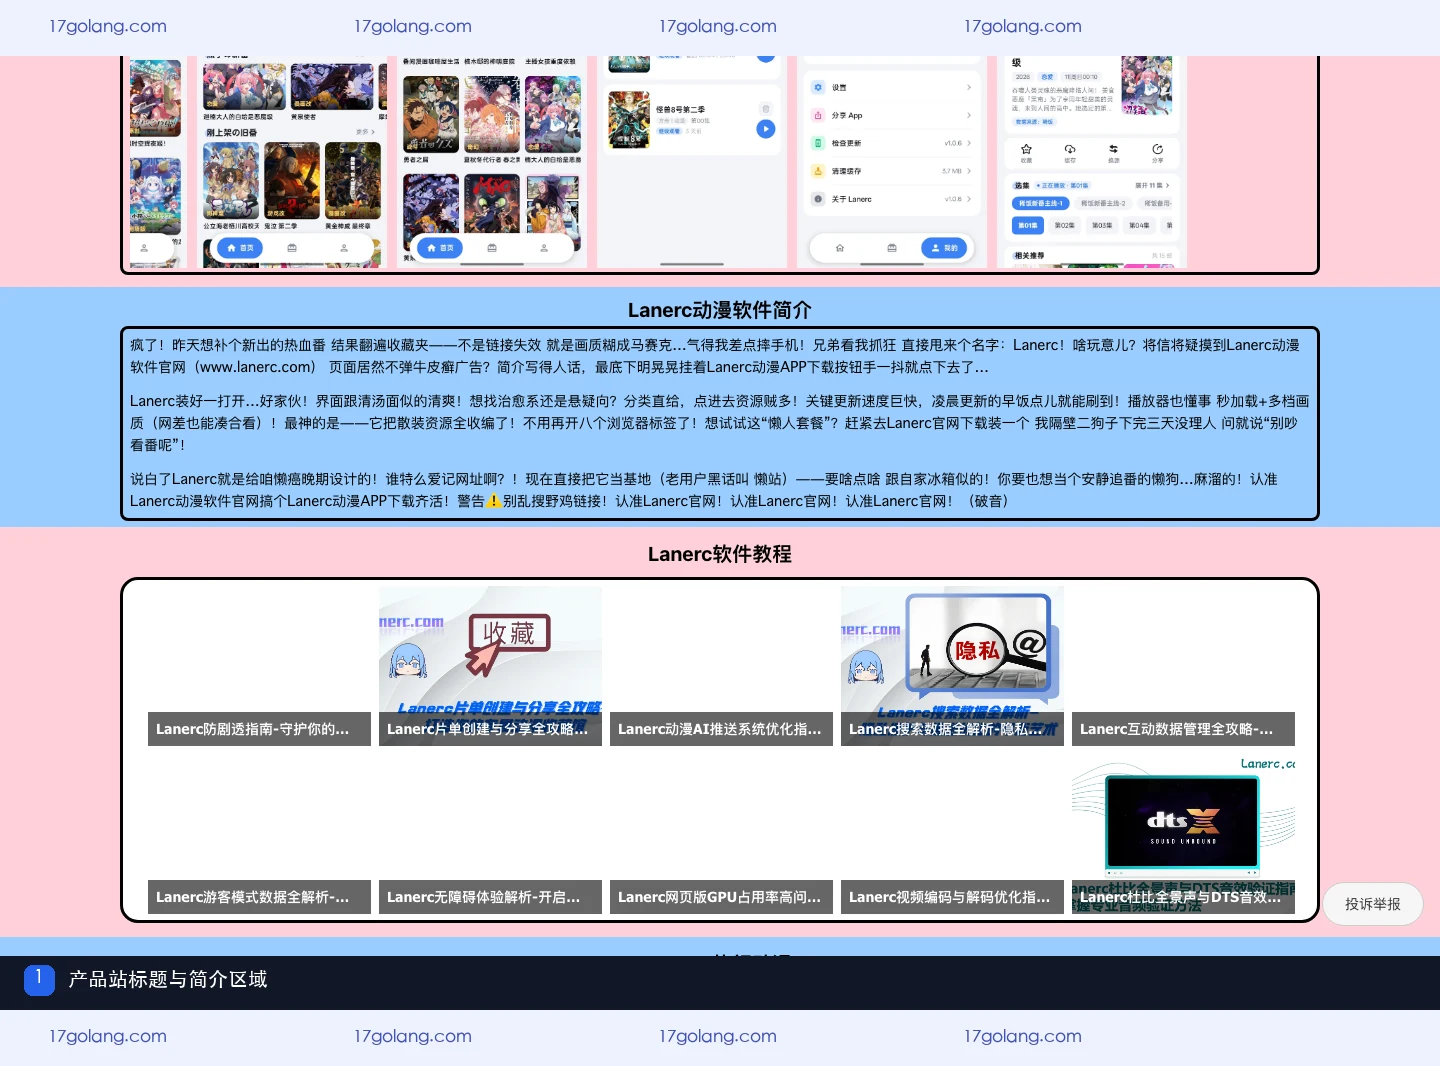The image size is (1440, 1066).
Task: Tap the 收藏 star icon
Action: 1026,149
